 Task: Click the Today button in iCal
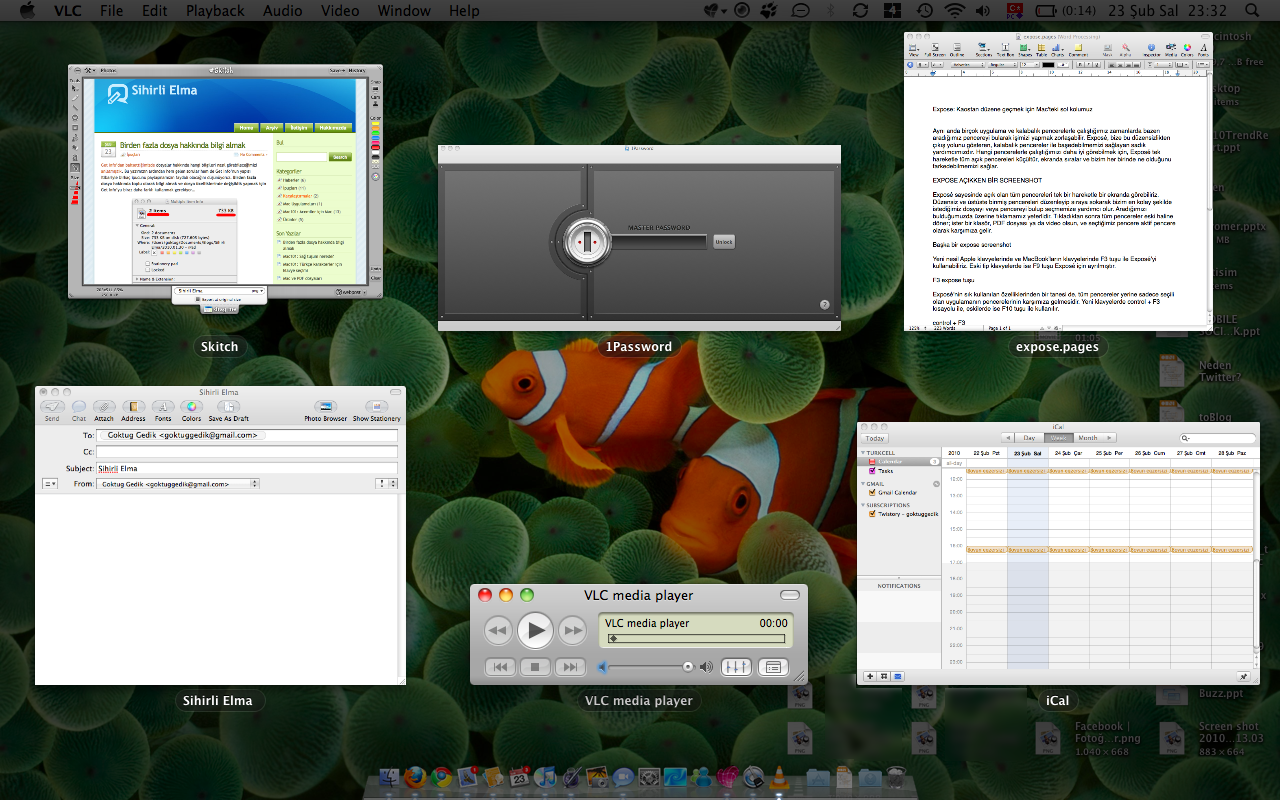875,438
